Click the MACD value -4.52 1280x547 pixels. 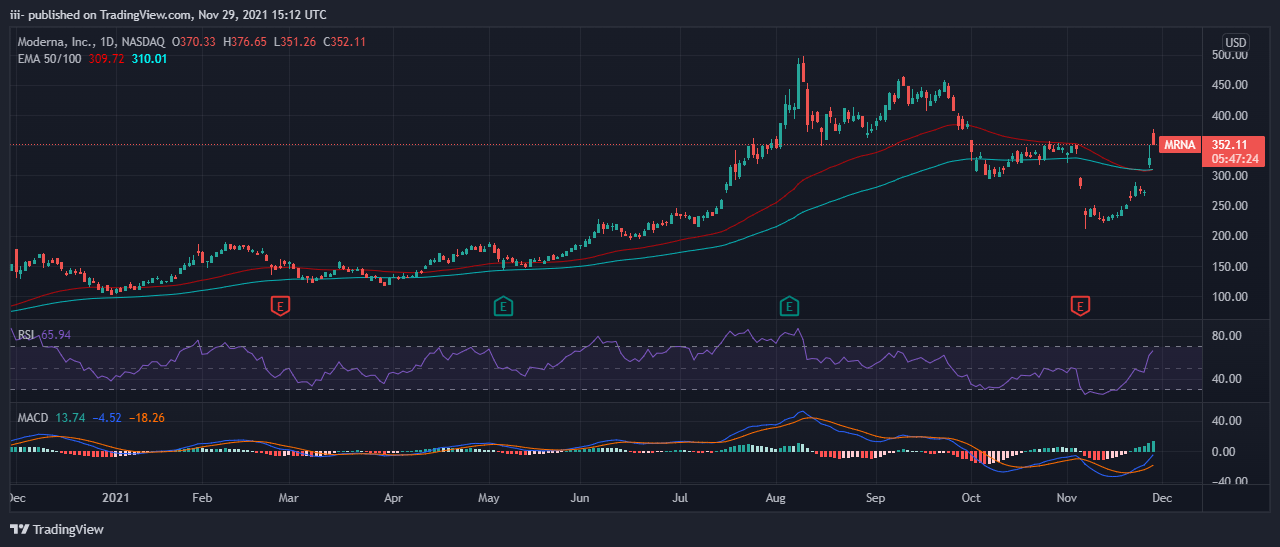pyautogui.click(x=105, y=417)
